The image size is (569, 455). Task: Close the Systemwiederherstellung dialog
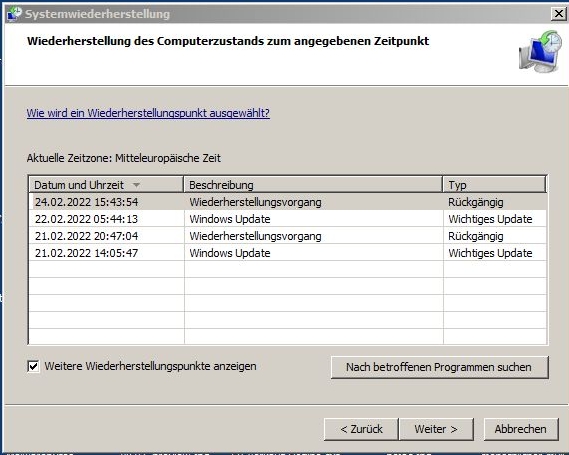[559, 14]
